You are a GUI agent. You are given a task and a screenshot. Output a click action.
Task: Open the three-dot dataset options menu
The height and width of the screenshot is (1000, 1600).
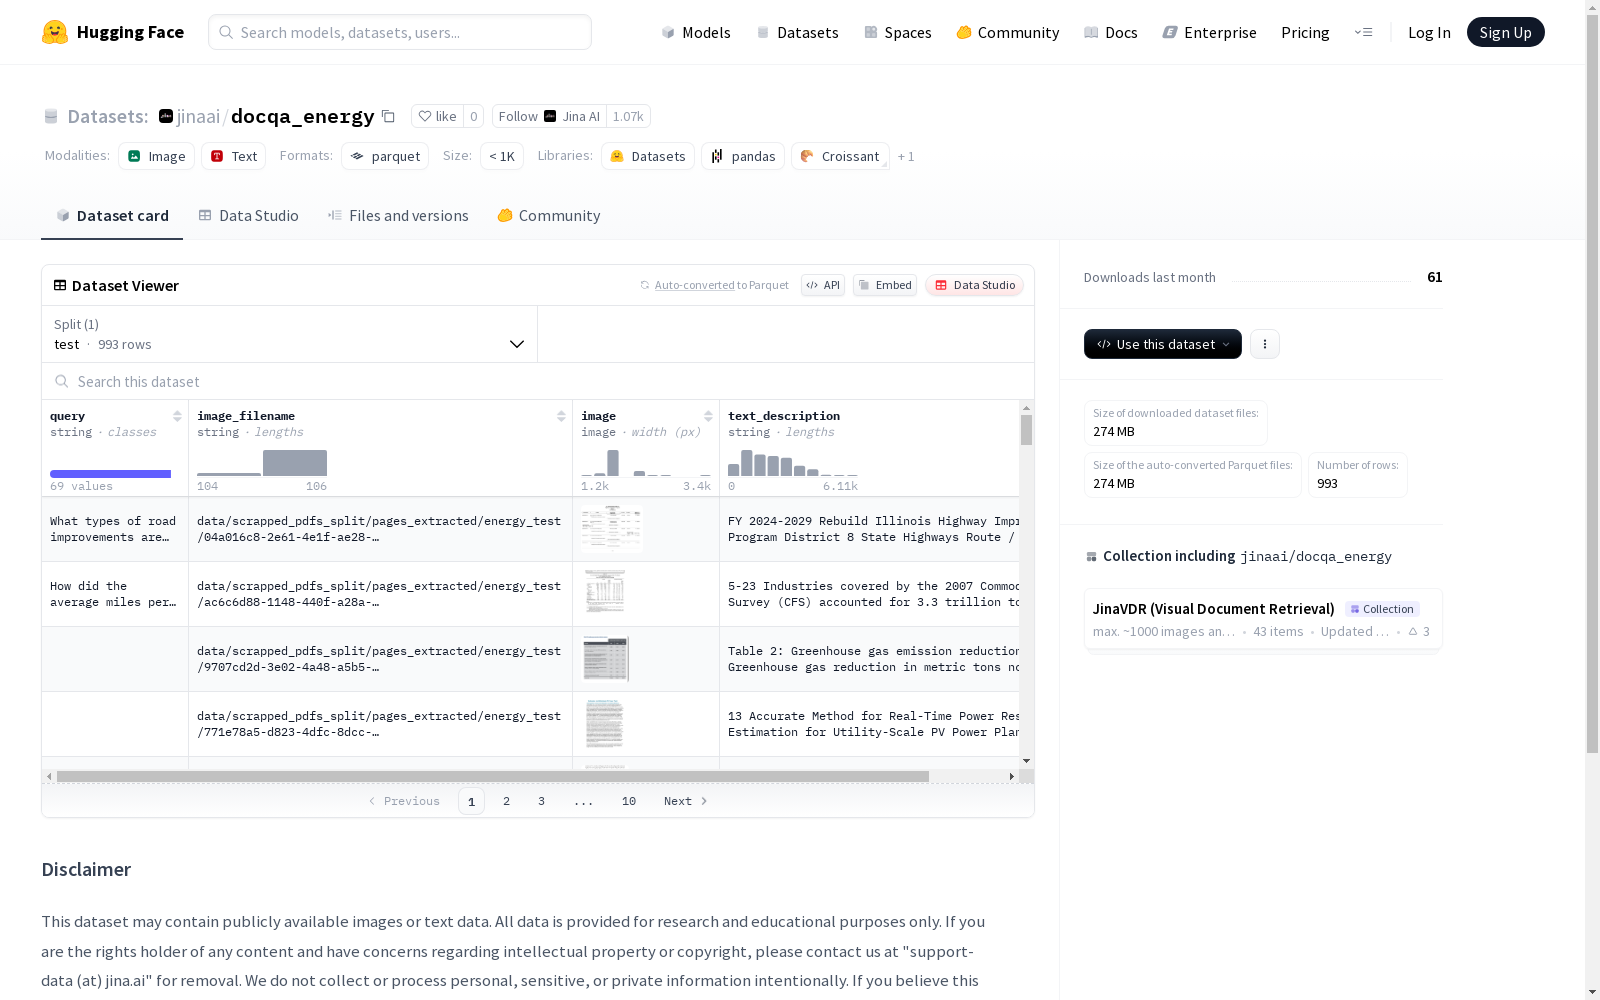coord(1265,344)
